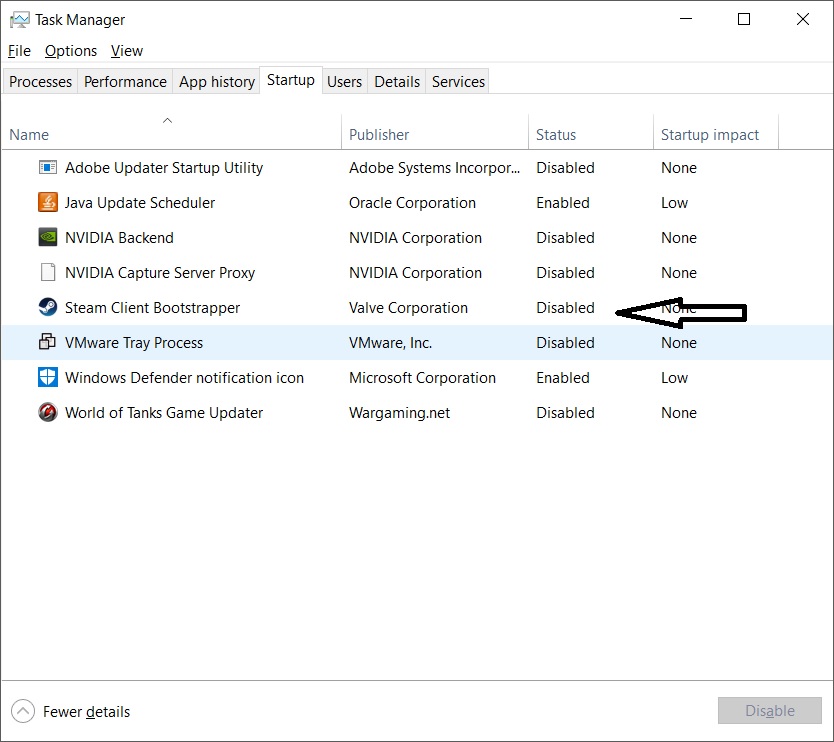
Task: Select Windows Defender notification icon name
Action: 185,378
